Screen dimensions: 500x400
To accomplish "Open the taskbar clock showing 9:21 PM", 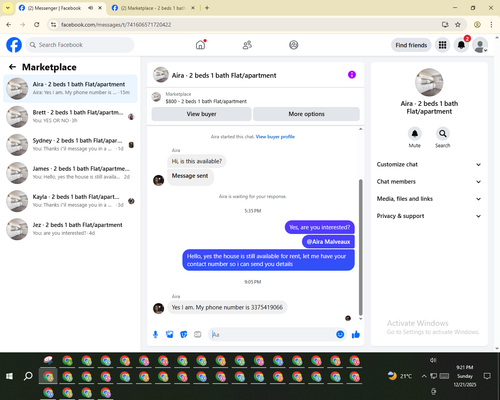I will click(465, 376).
